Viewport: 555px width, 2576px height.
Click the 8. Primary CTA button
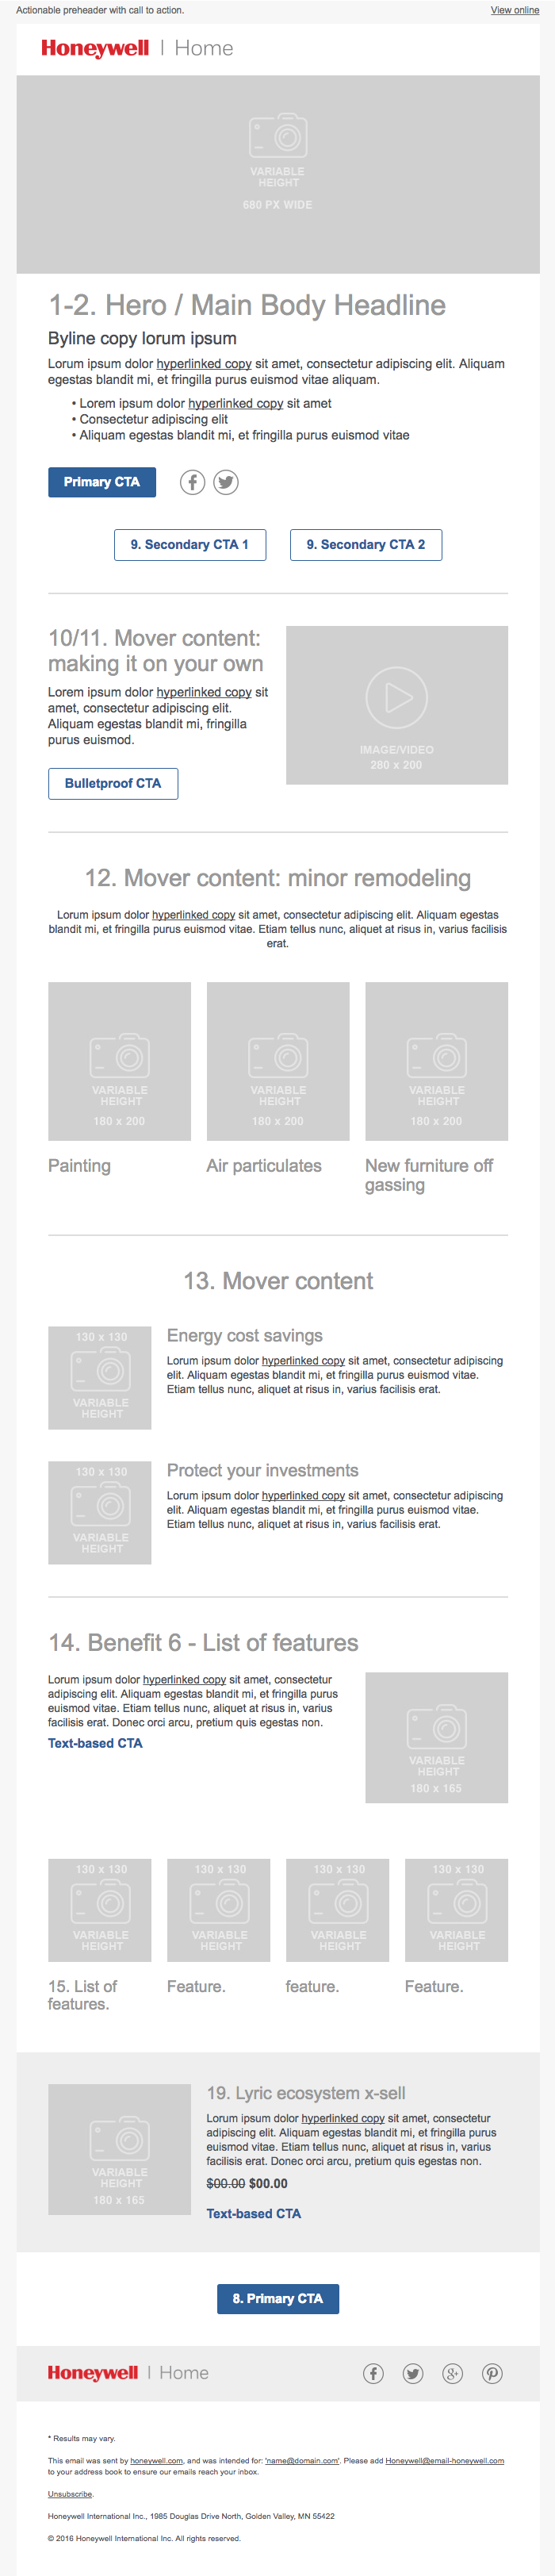click(278, 2298)
